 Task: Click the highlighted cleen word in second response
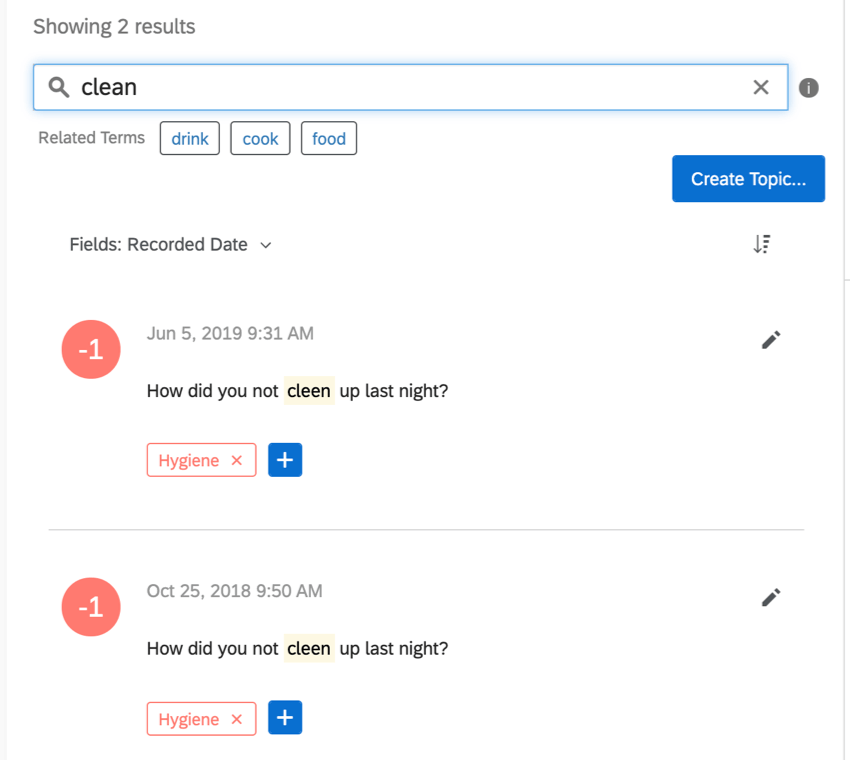tap(309, 648)
